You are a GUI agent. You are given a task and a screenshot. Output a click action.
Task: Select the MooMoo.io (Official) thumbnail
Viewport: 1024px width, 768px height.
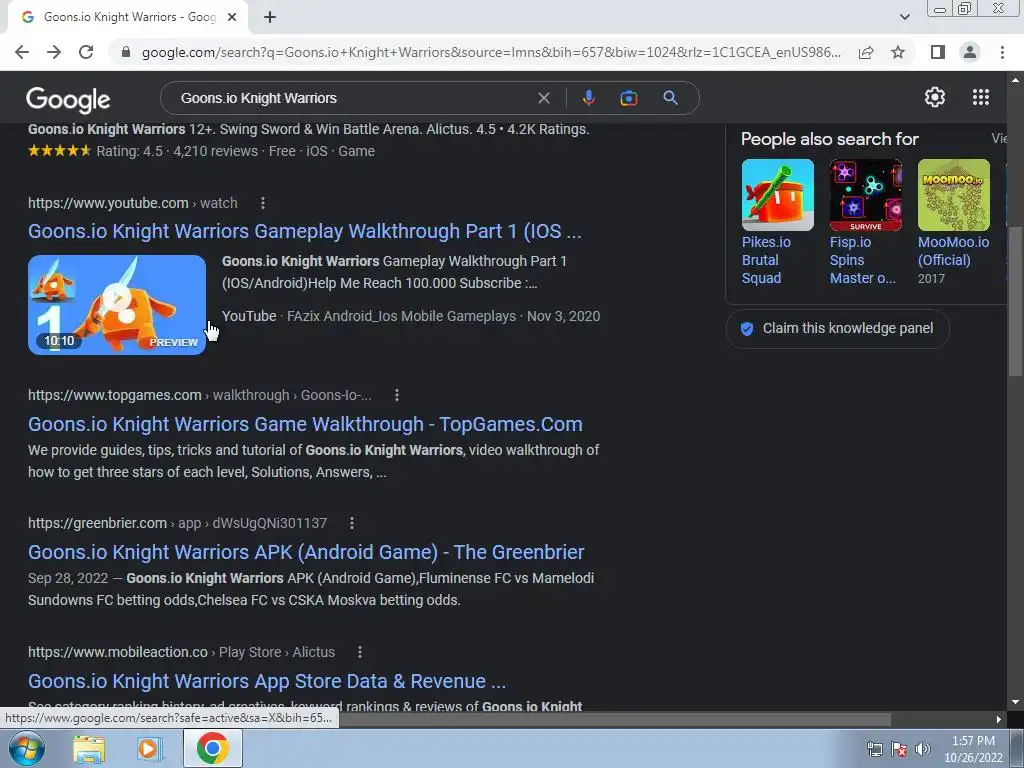(x=953, y=195)
